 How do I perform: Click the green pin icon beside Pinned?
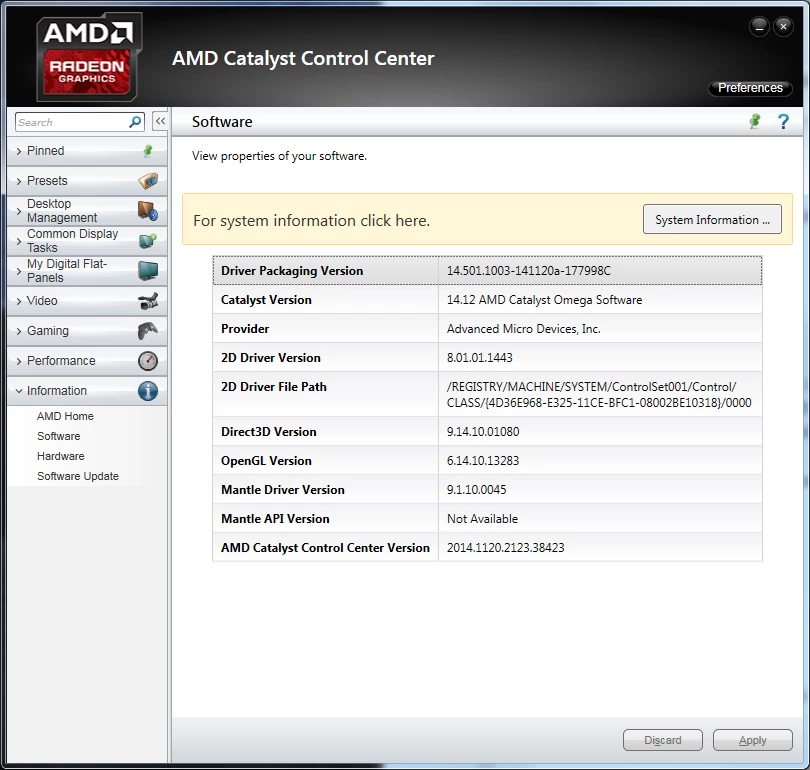pyautogui.click(x=148, y=151)
